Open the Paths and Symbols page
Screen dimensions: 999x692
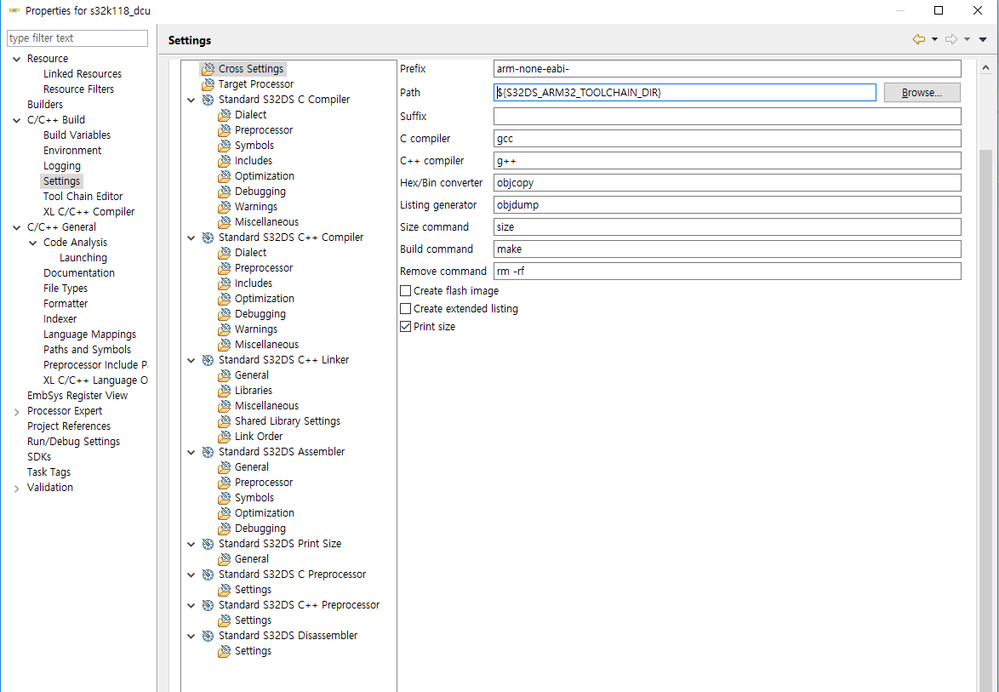coord(87,350)
